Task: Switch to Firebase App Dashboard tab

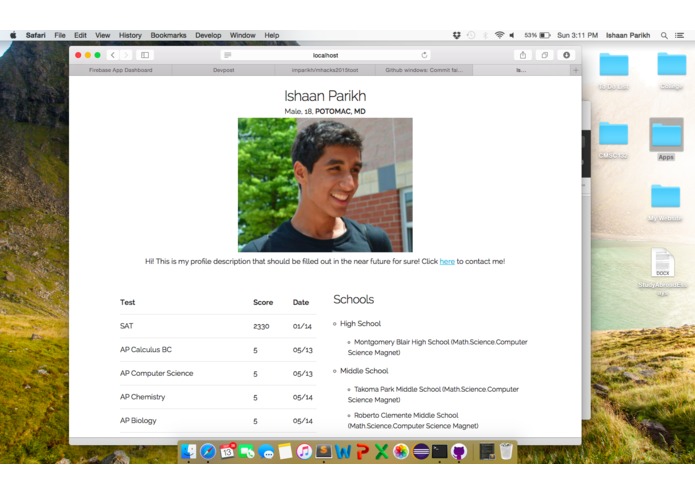Action: coord(121,70)
